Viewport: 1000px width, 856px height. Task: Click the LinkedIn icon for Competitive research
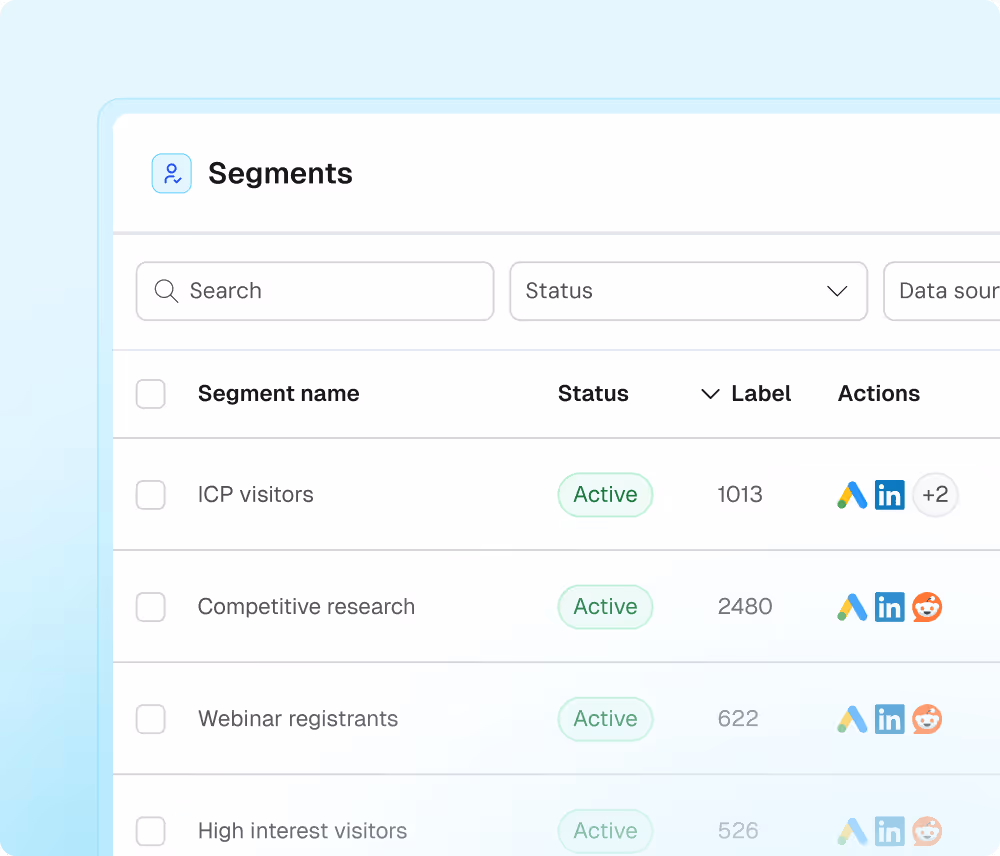click(x=889, y=607)
